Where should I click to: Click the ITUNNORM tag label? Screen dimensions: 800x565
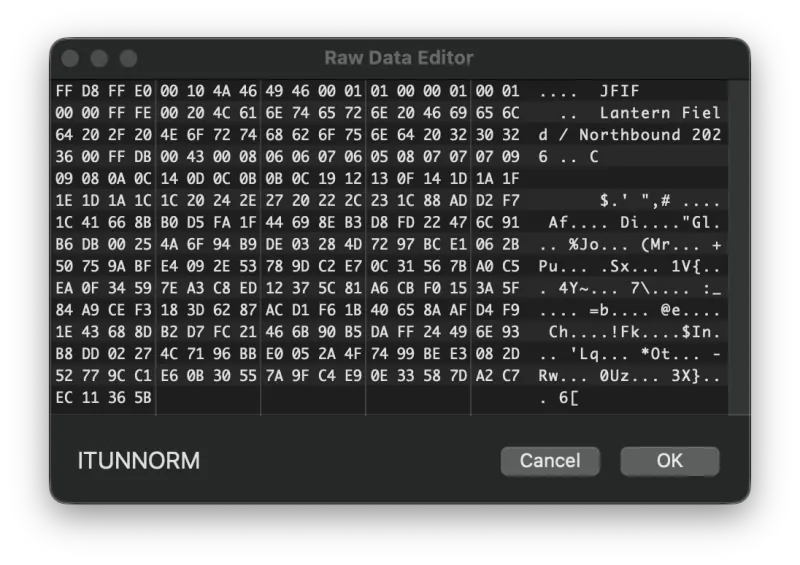139,461
